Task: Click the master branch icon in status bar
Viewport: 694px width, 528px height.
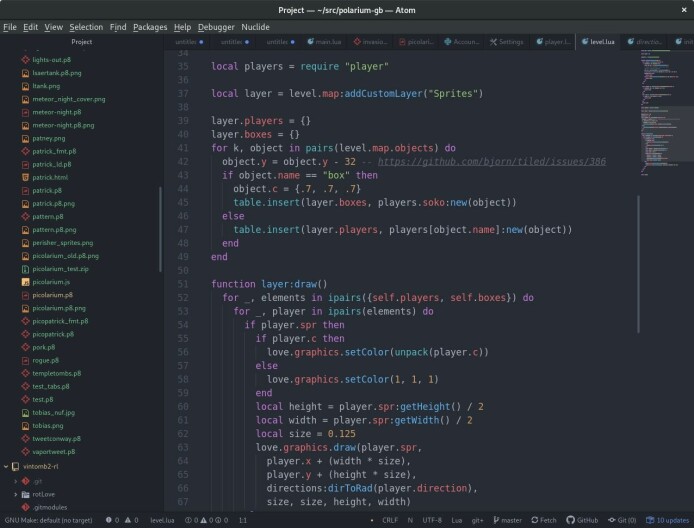Action: coord(496,520)
